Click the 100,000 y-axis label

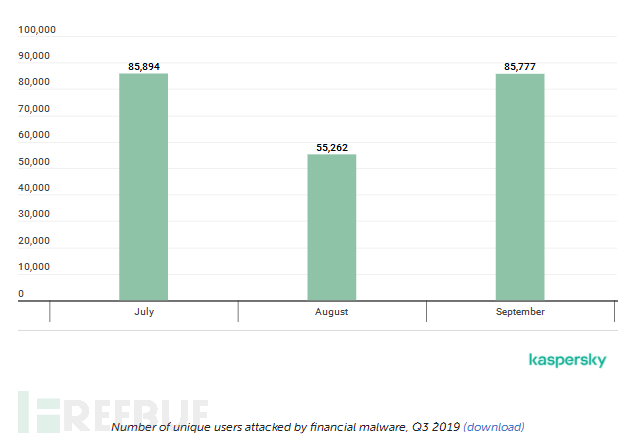click(37, 30)
